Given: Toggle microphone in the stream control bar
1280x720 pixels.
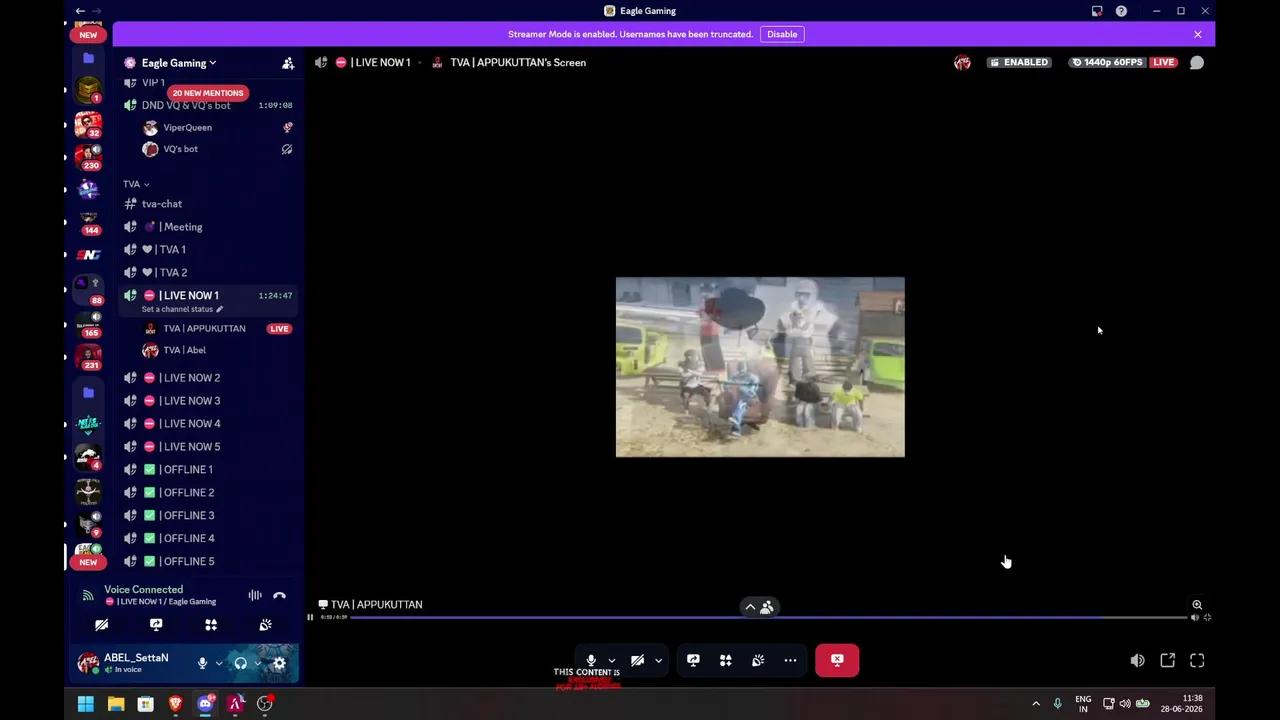Looking at the screenshot, I should click(x=591, y=660).
